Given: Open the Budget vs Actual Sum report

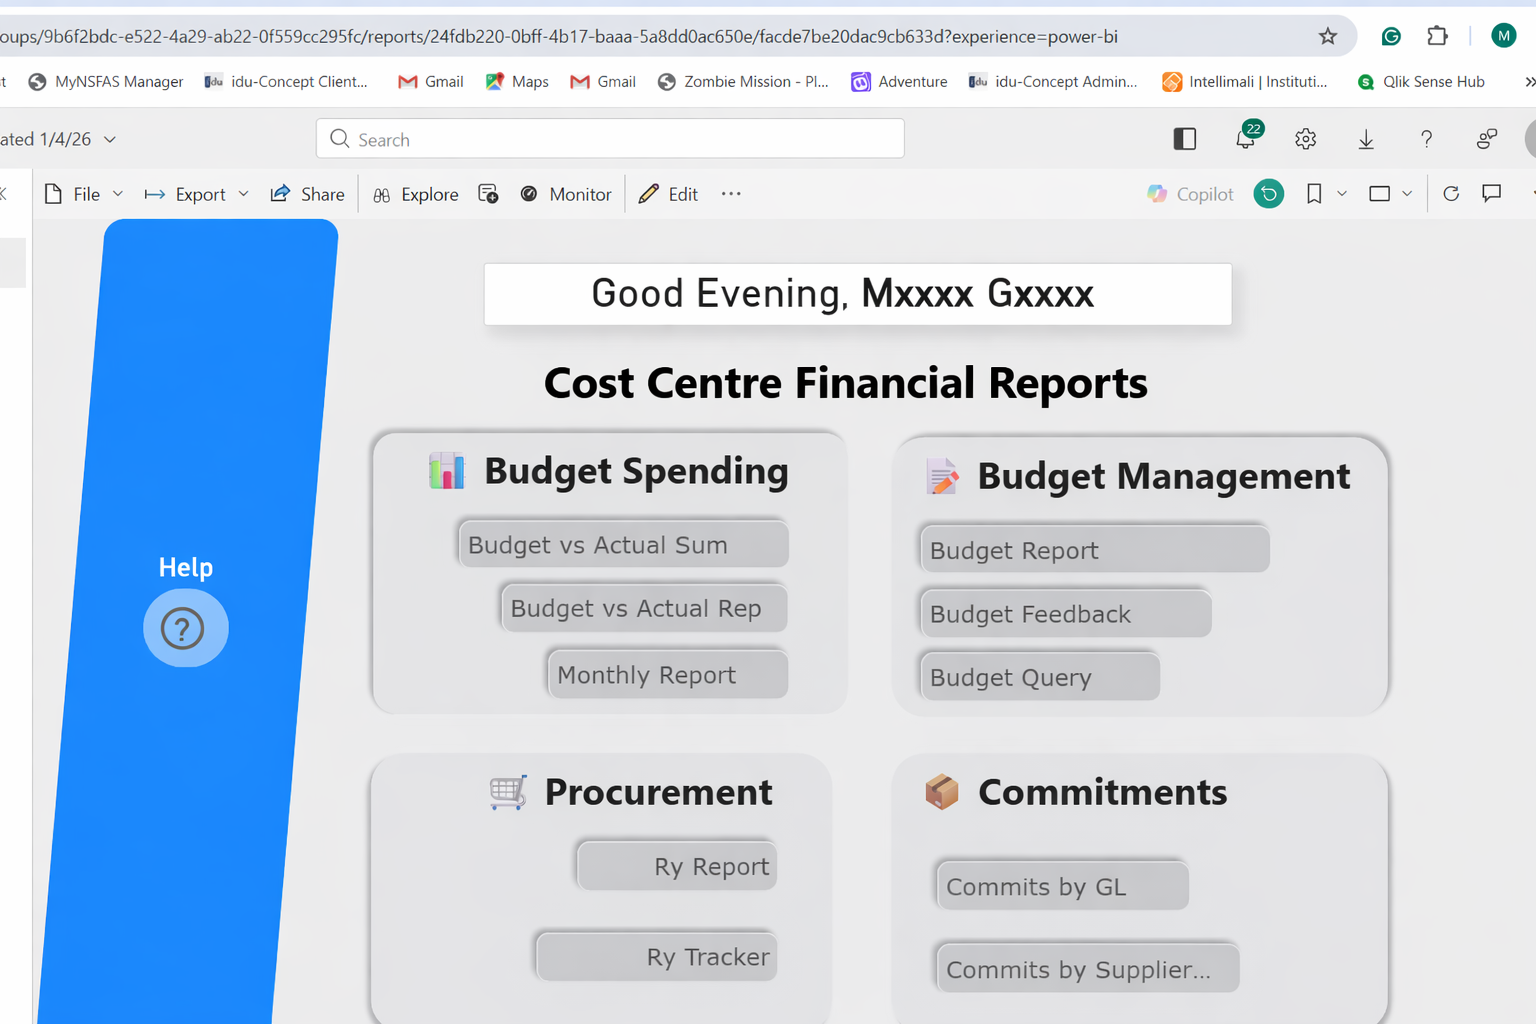Looking at the screenshot, I should pyautogui.click(x=622, y=545).
